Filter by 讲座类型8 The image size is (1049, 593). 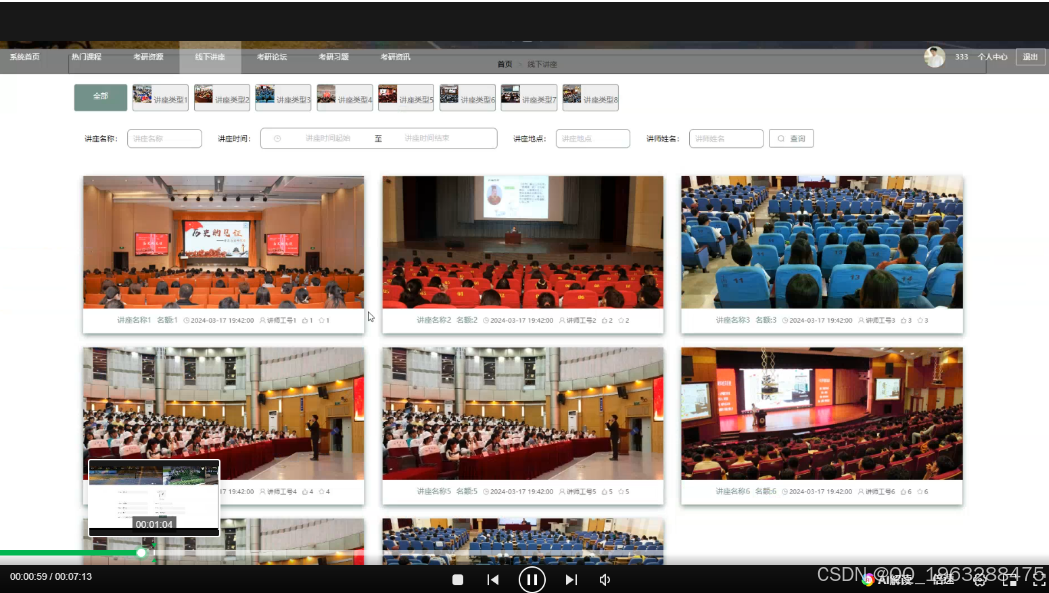coord(591,97)
